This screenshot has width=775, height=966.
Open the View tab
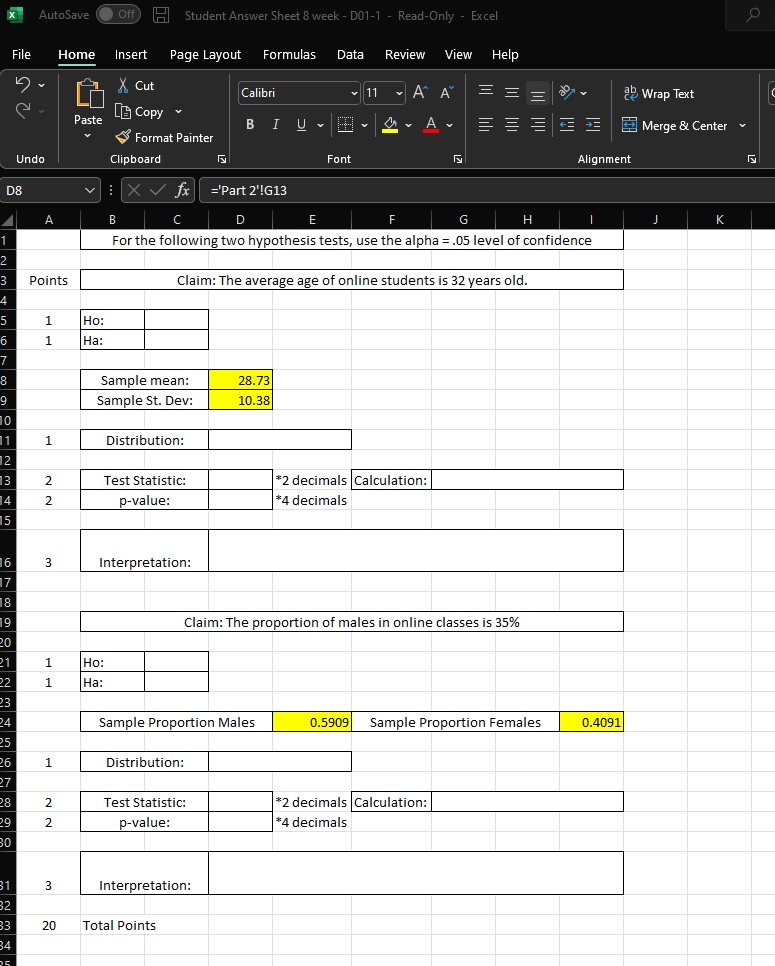[458, 54]
